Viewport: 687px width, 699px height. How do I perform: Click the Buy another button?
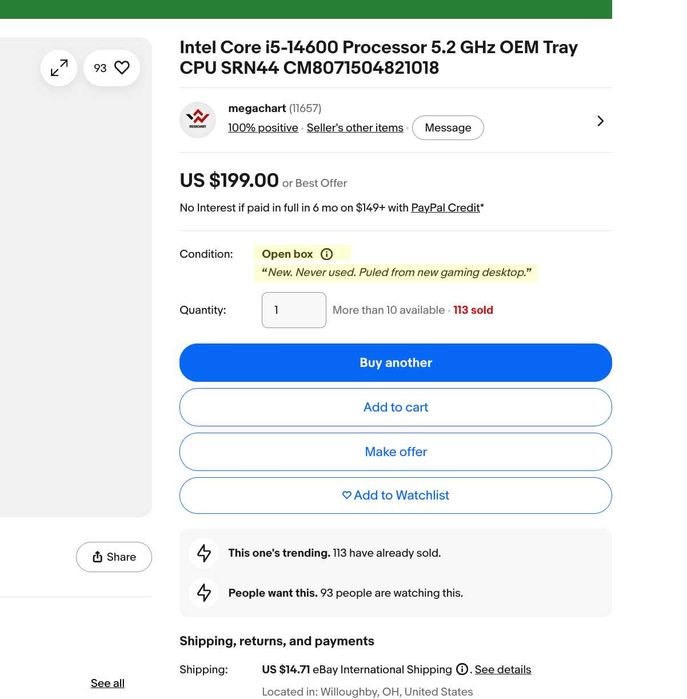395,362
